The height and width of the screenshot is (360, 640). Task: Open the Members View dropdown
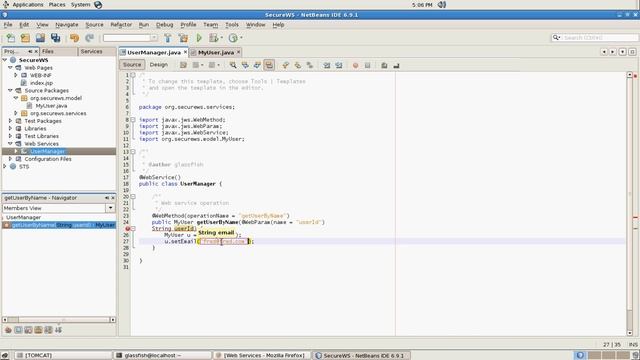[x=111, y=208]
